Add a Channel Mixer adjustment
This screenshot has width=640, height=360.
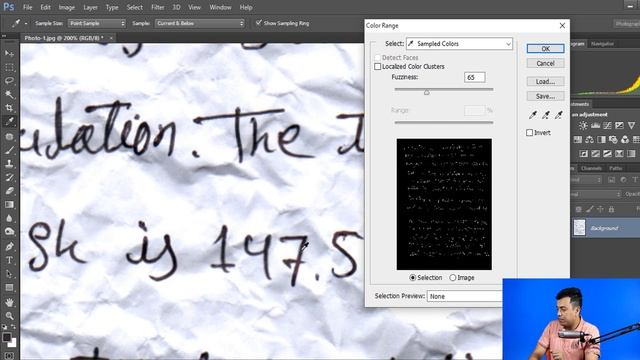625,140
